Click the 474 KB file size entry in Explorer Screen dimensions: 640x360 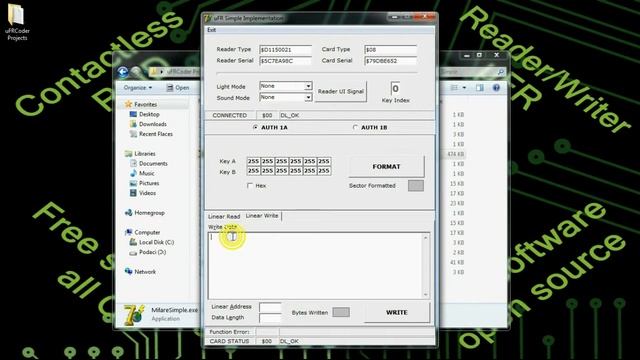click(456, 154)
